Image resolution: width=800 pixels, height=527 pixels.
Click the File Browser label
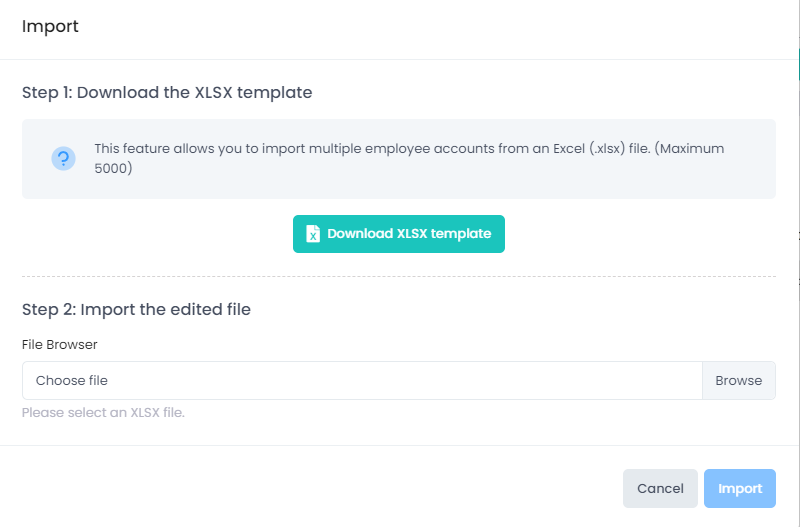[60, 344]
